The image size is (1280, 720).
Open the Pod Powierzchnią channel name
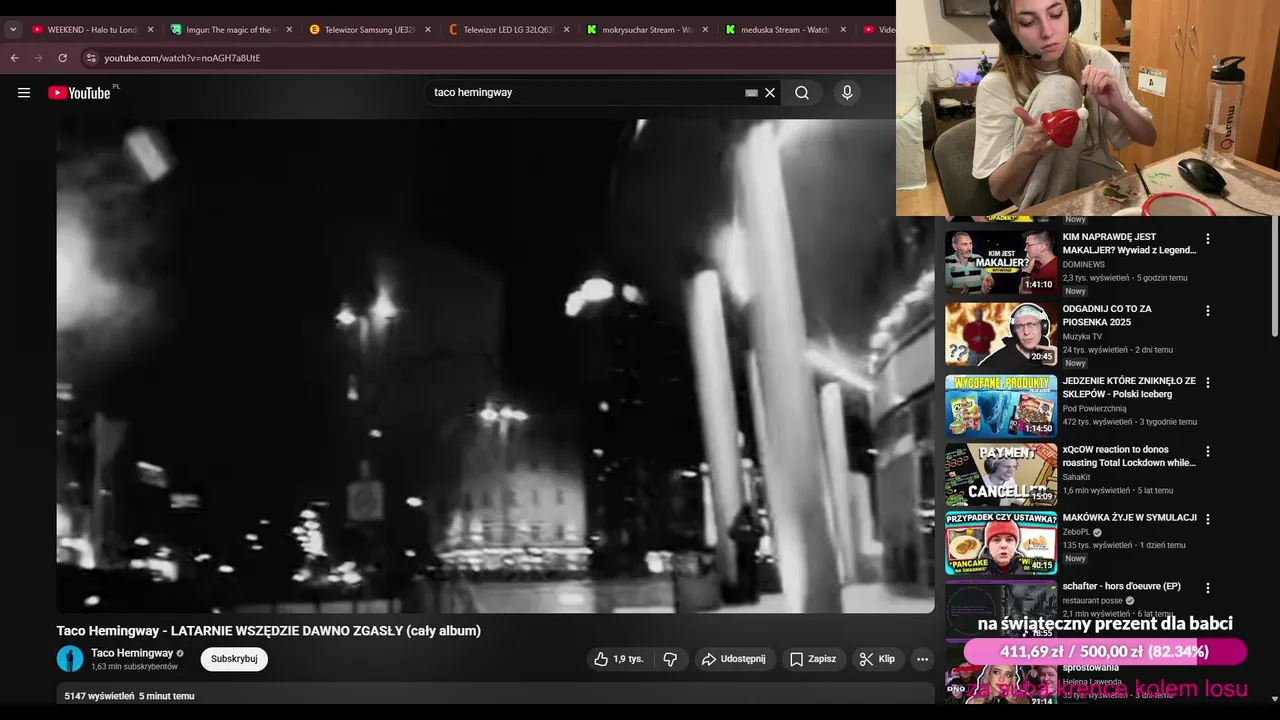1094,409
